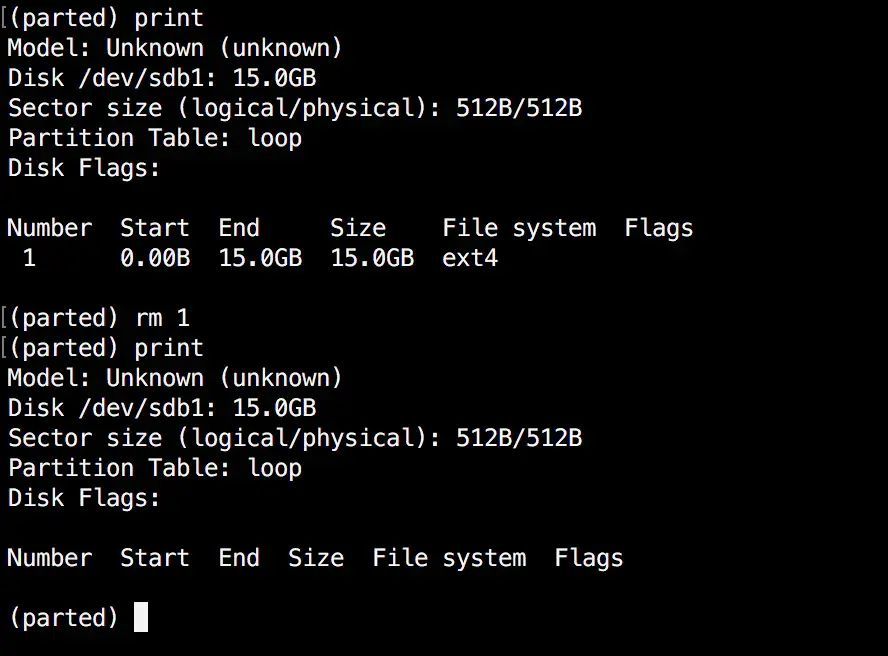Image resolution: width=888 pixels, height=656 pixels.
Task: Click the Size header in the empty table
Action: (x=316, y=558)
